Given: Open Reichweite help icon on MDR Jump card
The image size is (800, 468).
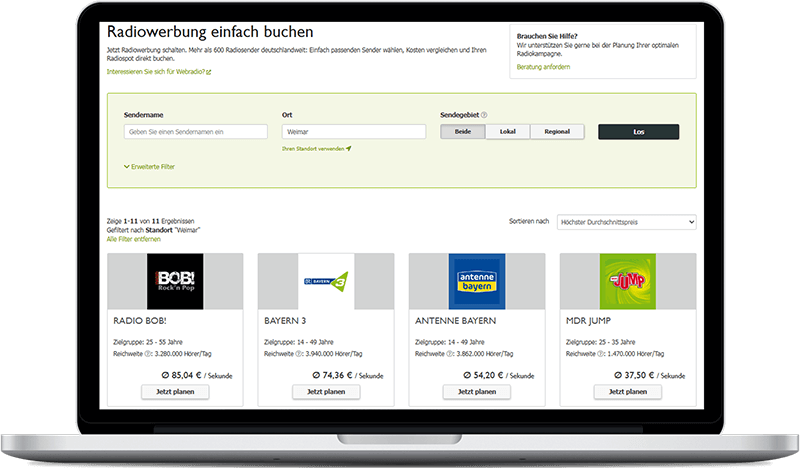Looking at the screenshot, I should pyautogui.click(x=601, y=354).
